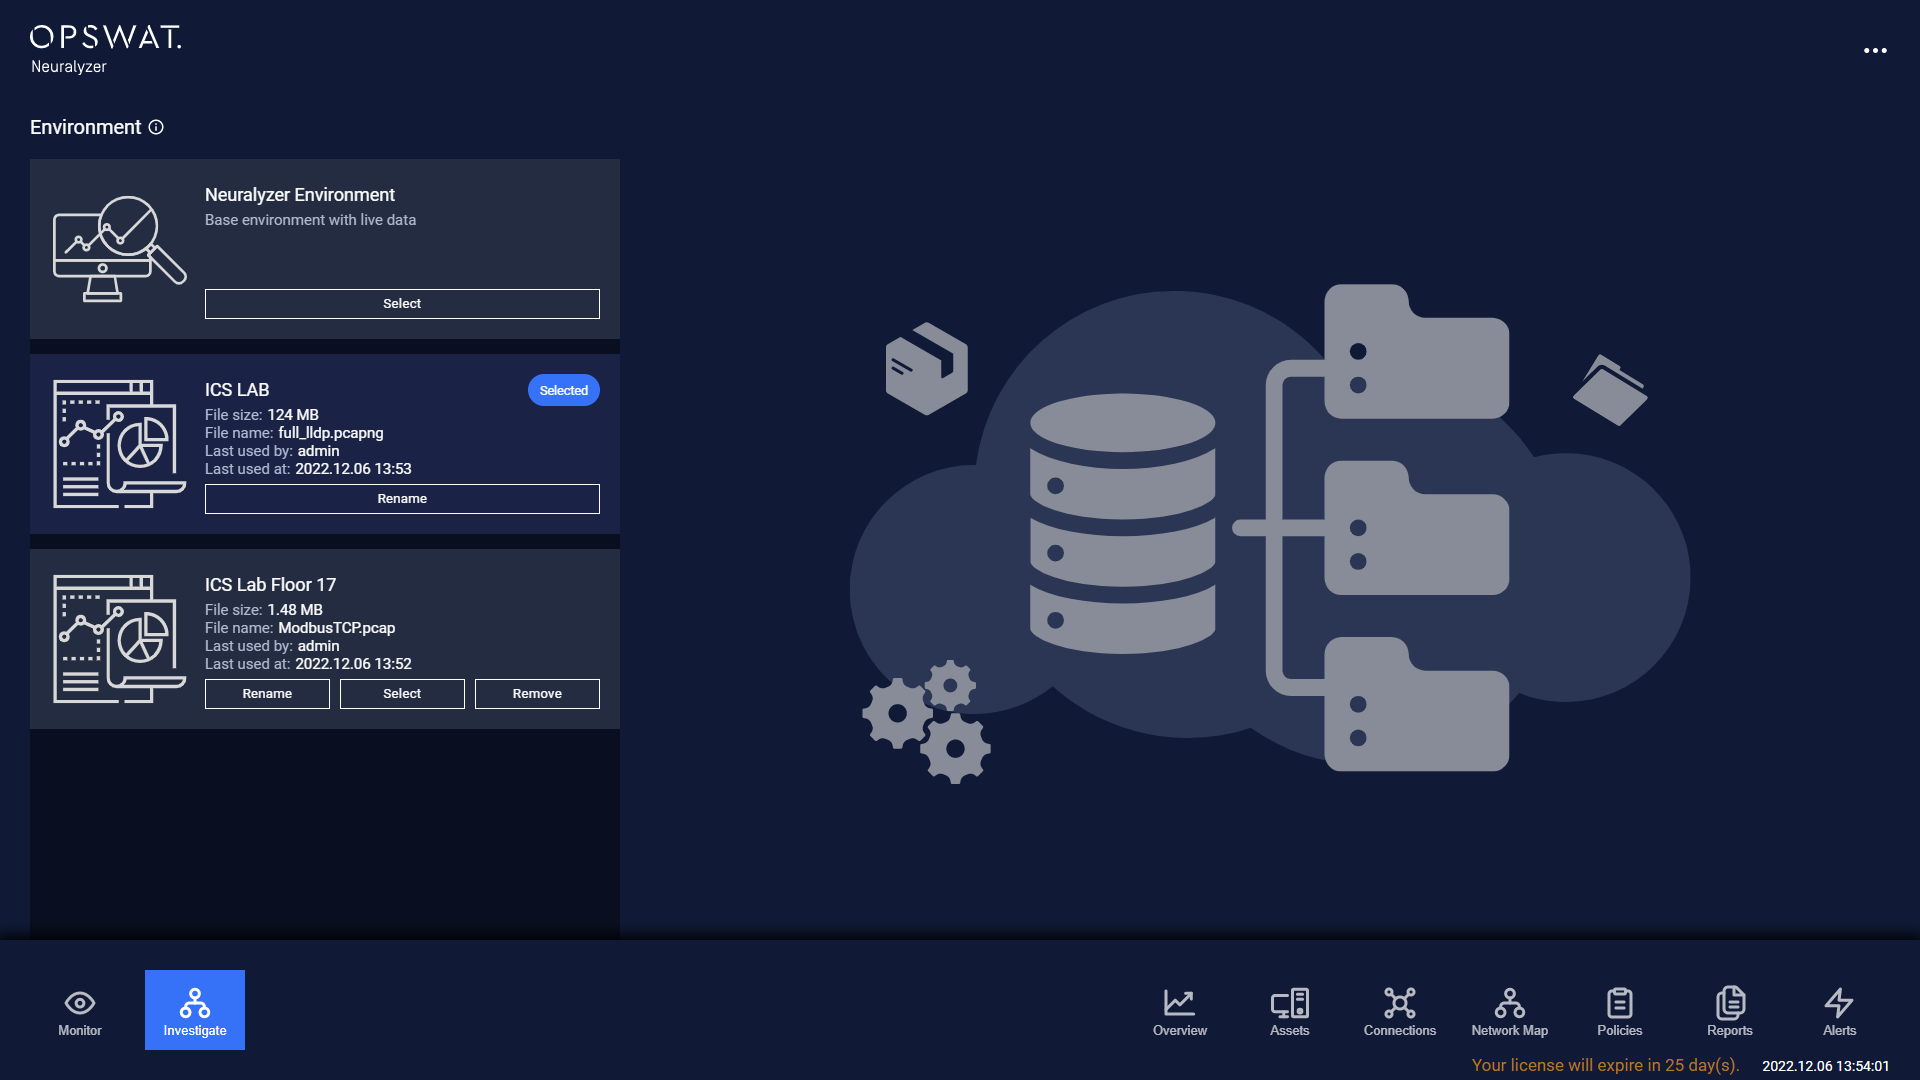
Task: Click the Environment heading
Action: click(86, 127)
